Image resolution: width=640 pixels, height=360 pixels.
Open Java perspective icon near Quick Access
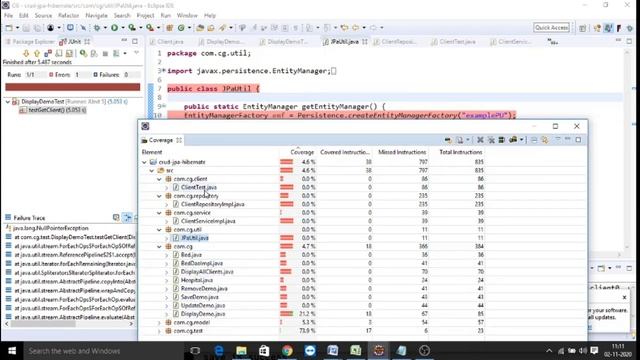coord(609,28)
